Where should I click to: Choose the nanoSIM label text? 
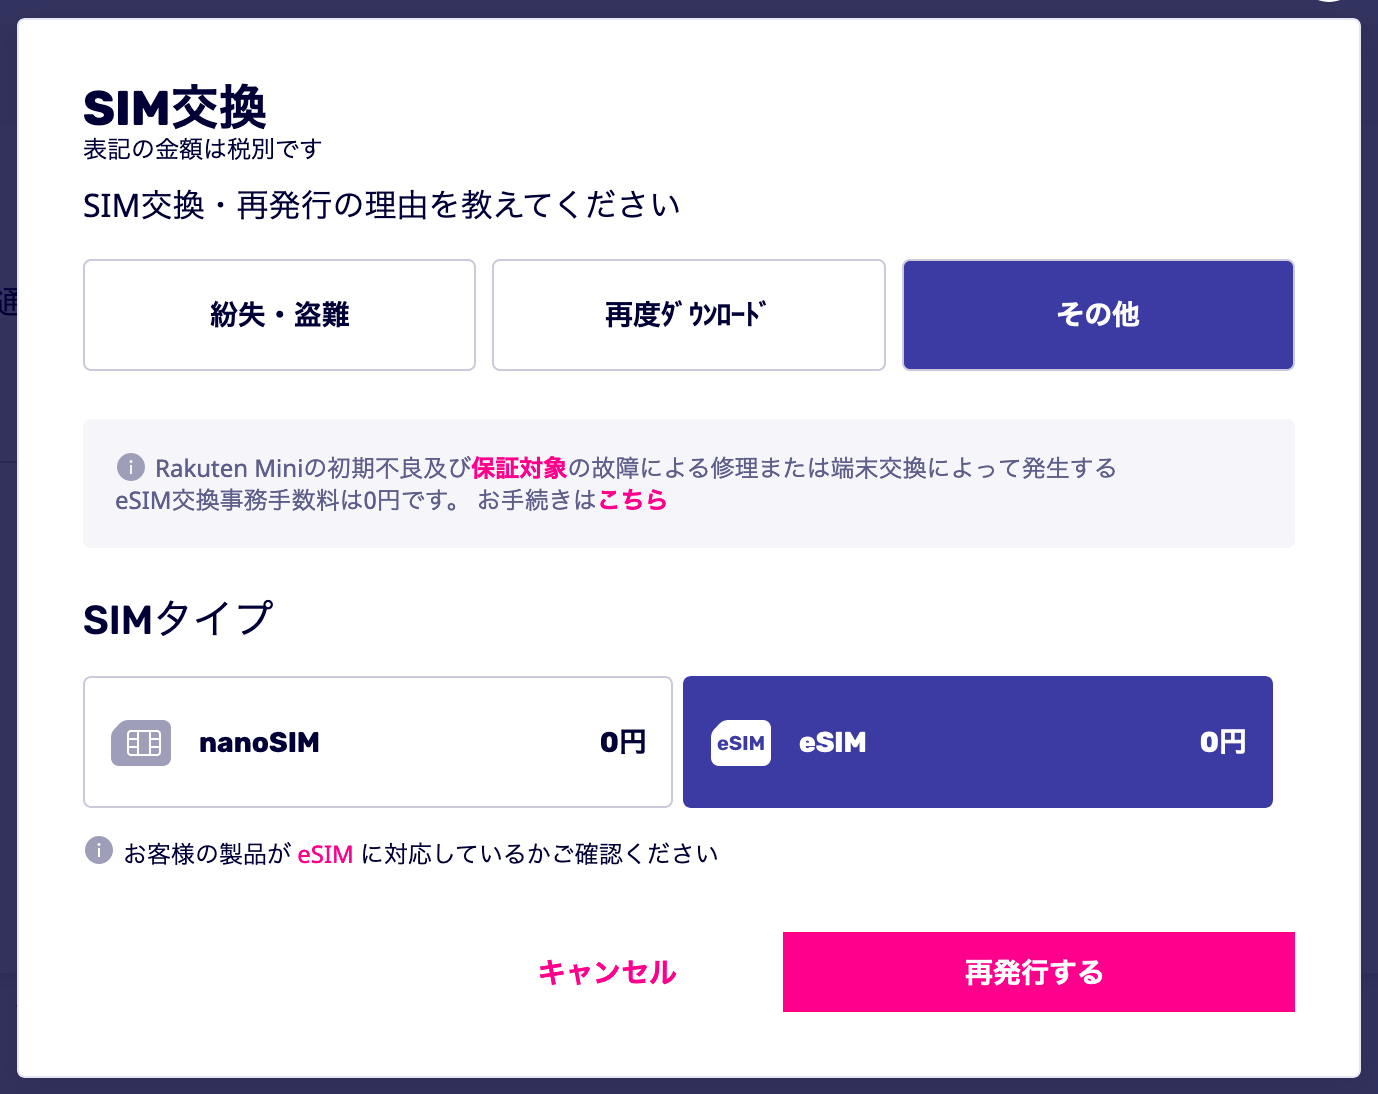pyautogui.click(x=259, y=742)
